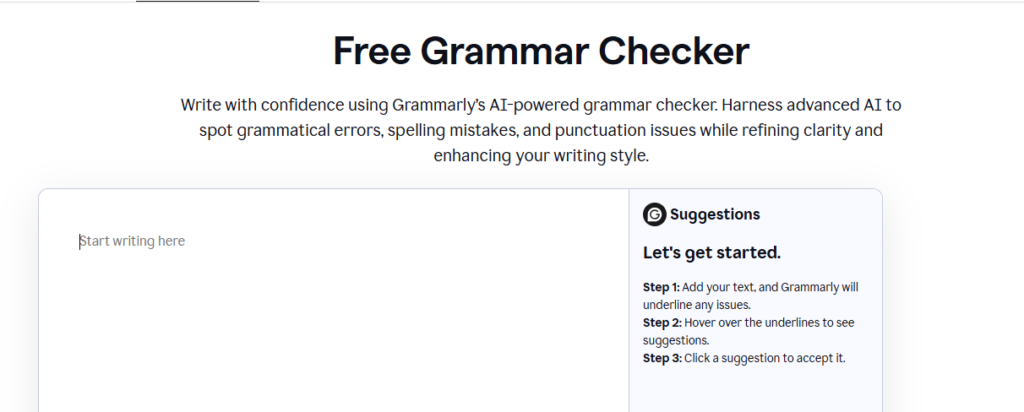Click the Grammarly logo icon beside Suggestions
Viewport: 1024px width, 412px height.
coord(654,214)
